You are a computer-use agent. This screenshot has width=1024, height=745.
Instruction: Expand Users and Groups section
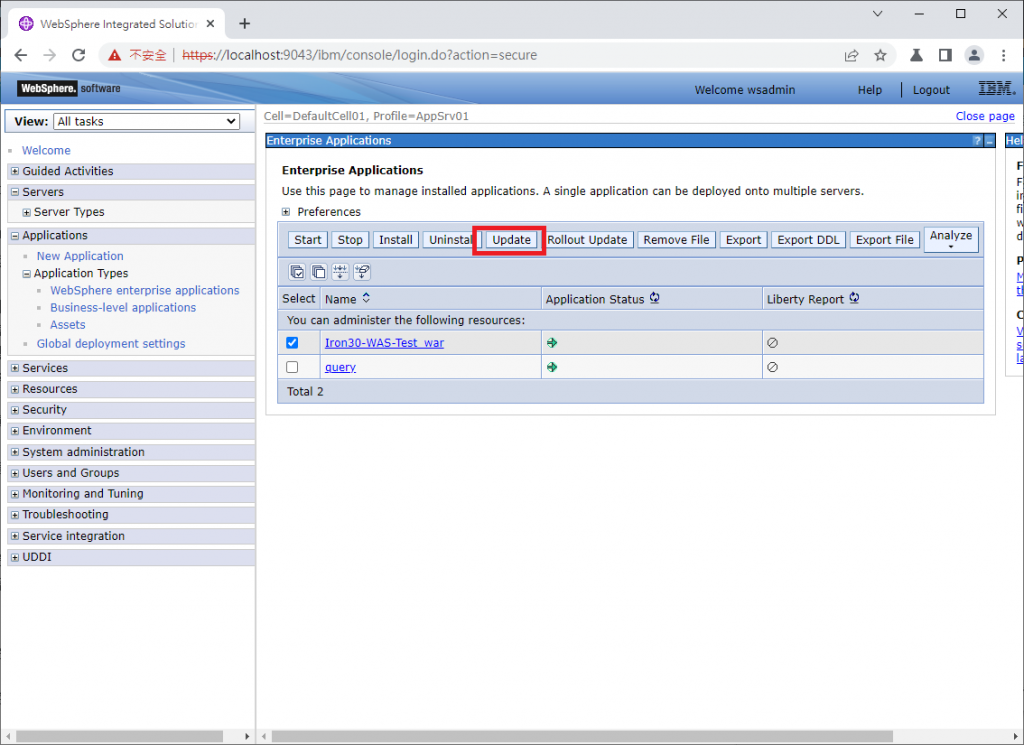tap(15, 473)
